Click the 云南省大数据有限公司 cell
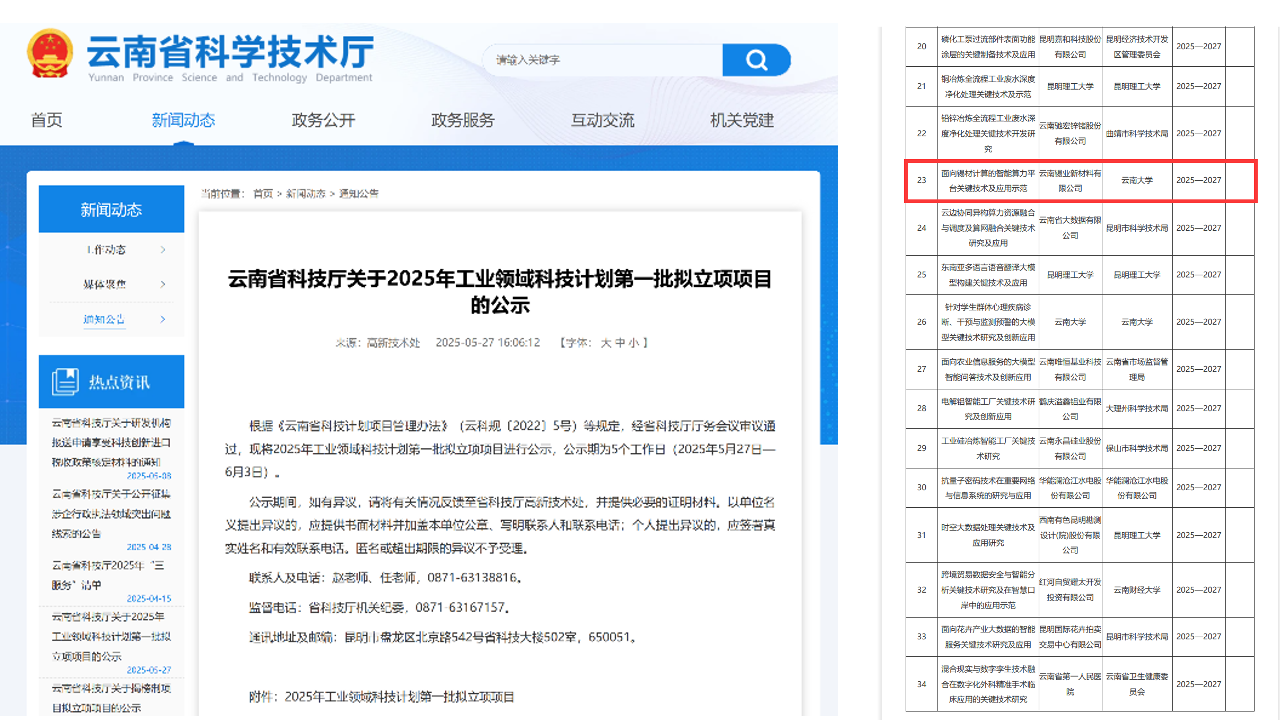 (x=1070, y=227)
